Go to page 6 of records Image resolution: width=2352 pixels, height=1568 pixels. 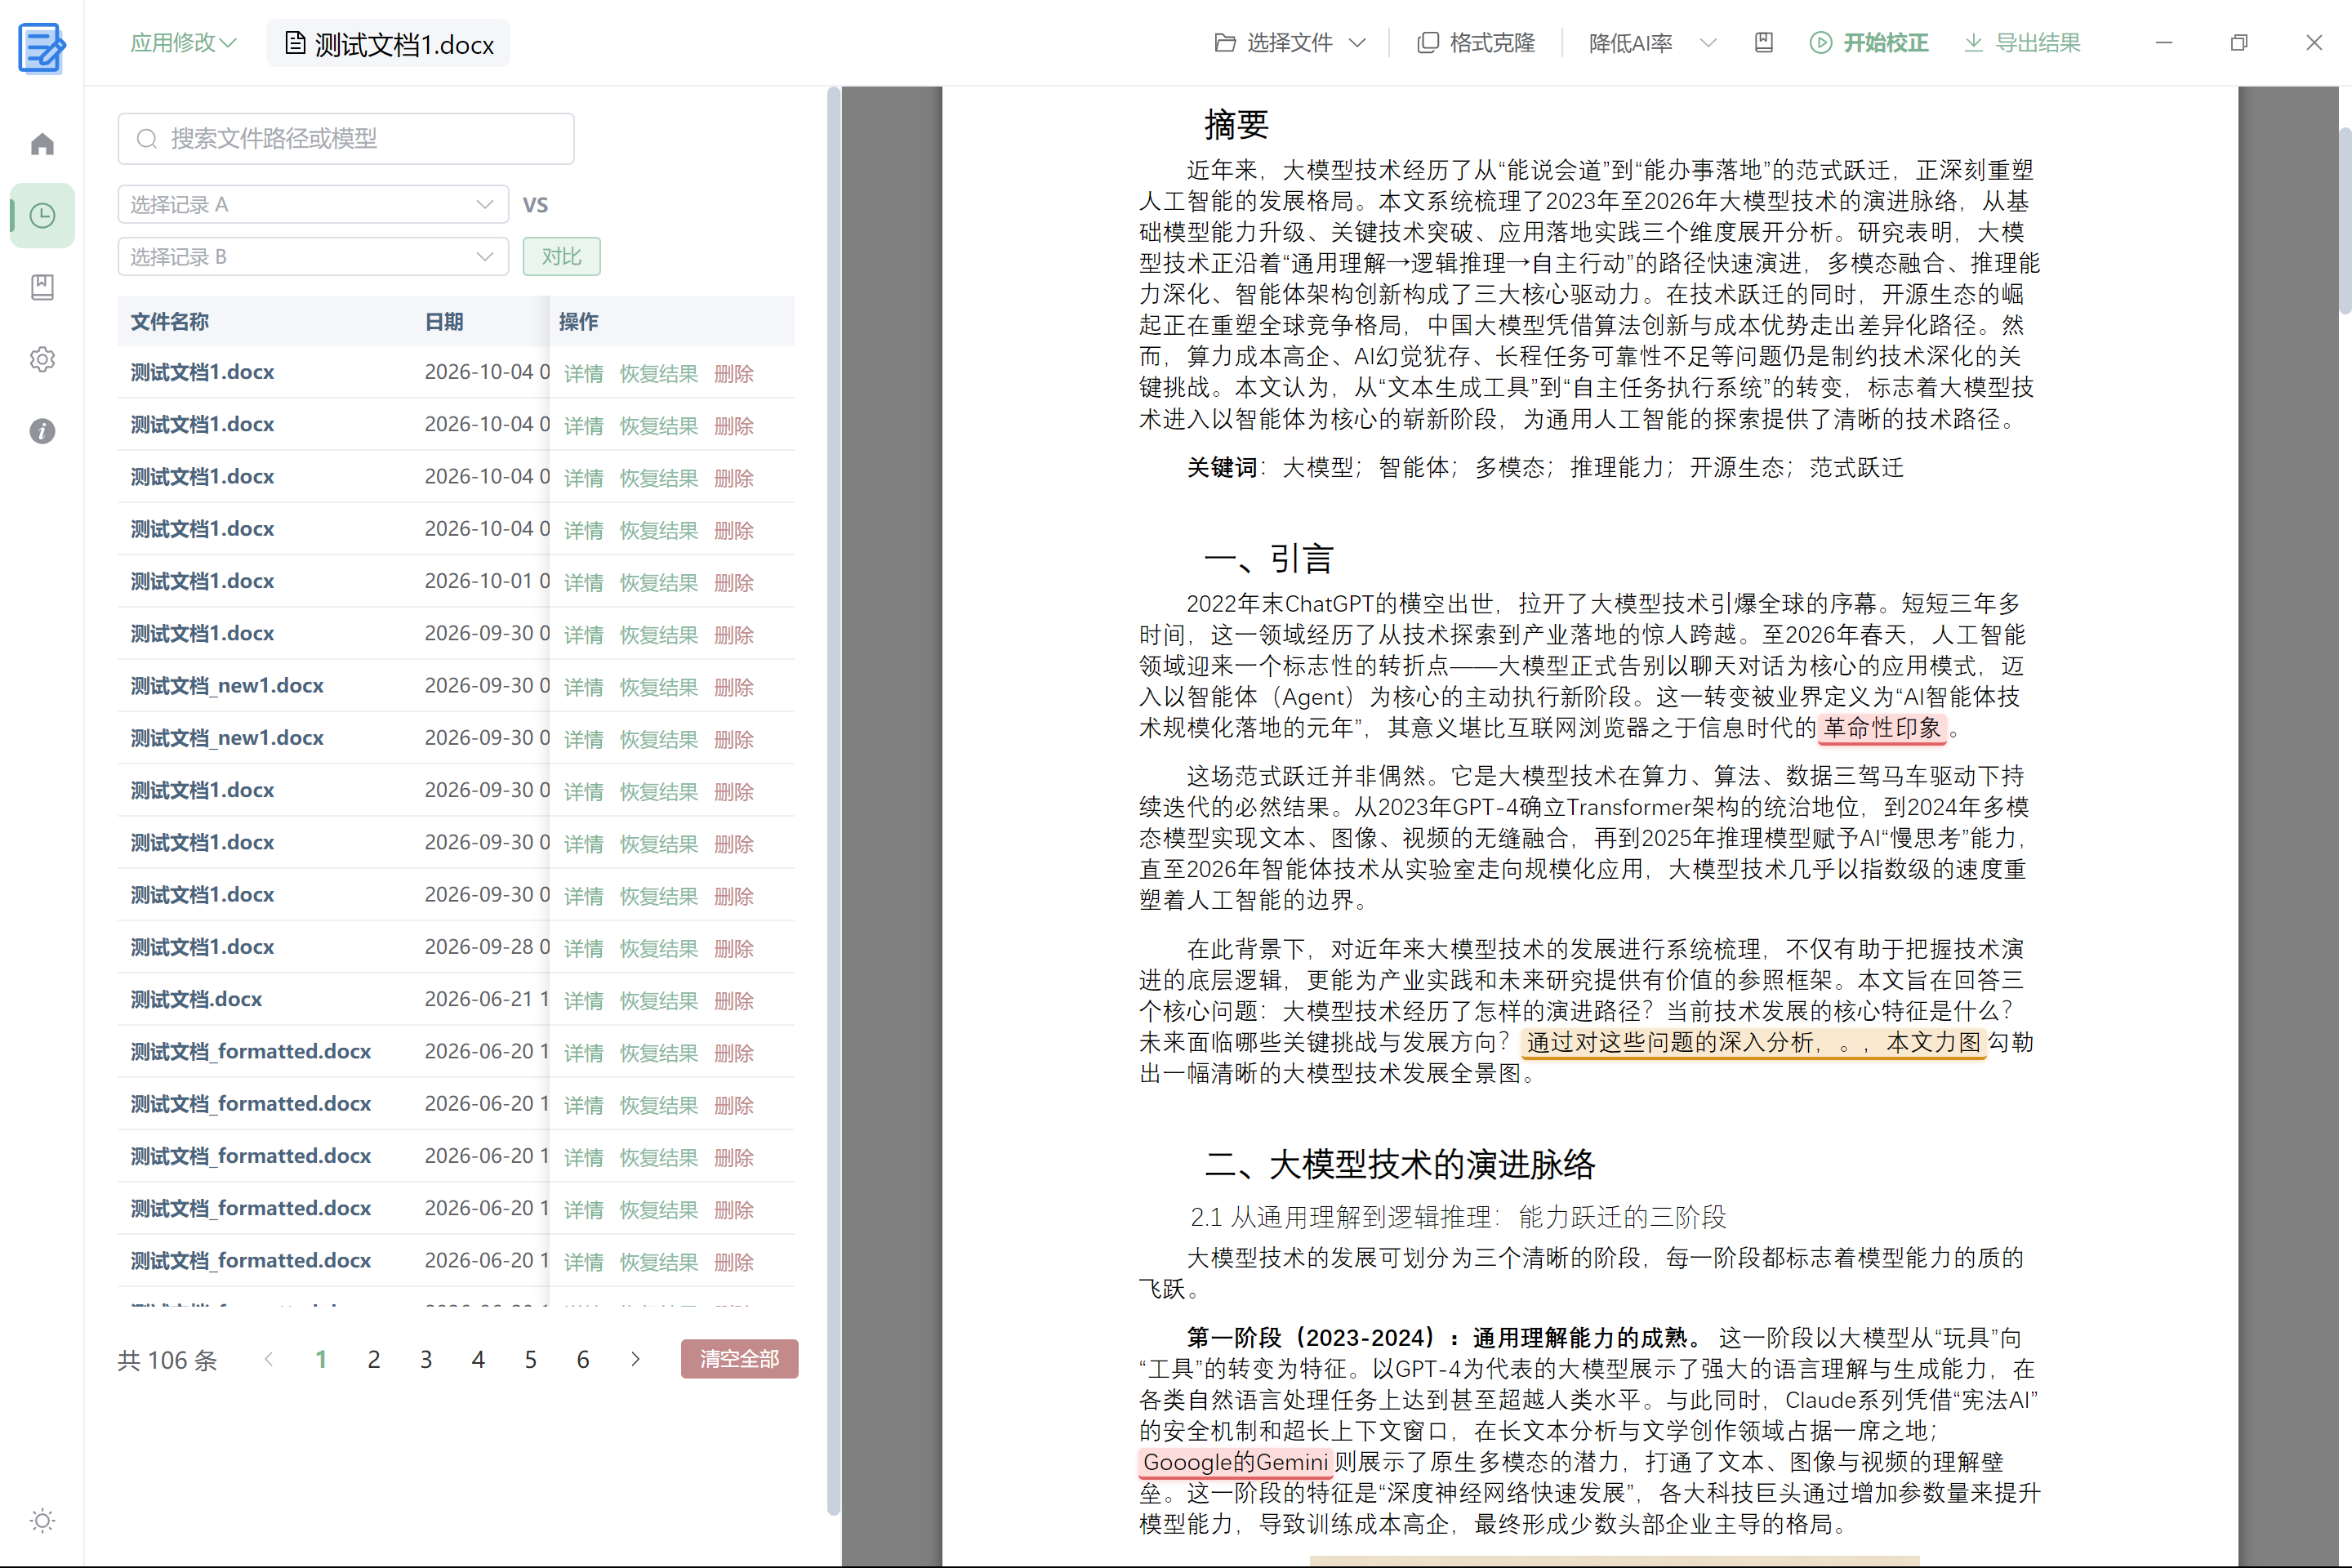pyautogui.click(x=583, y=1360)
